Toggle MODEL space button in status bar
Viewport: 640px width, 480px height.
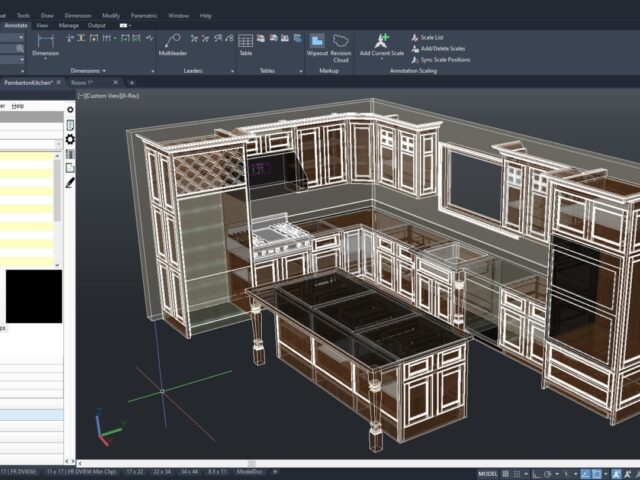488,473
